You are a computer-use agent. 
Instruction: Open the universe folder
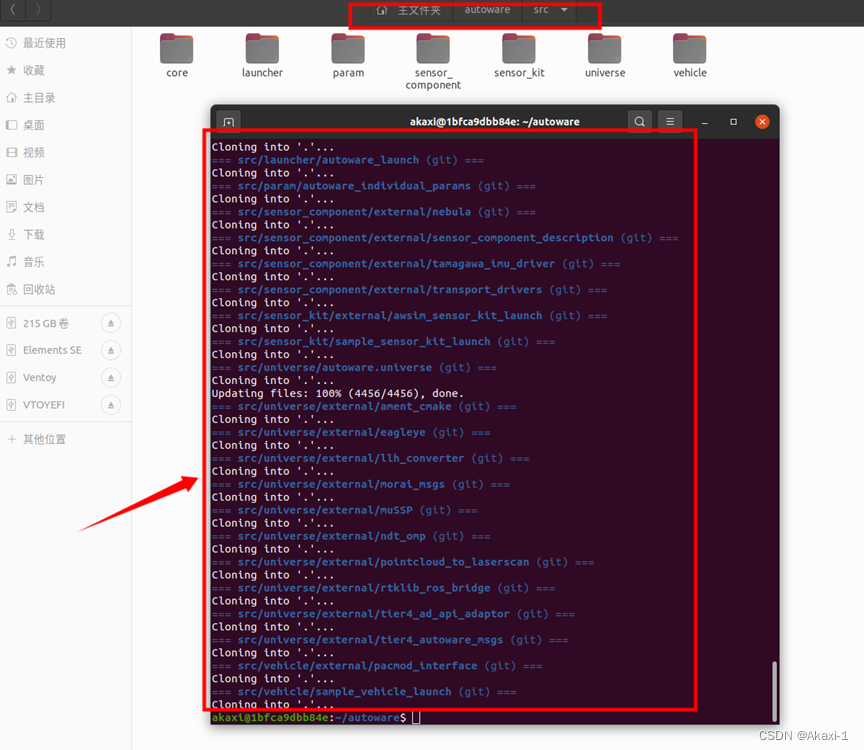click(x=605, y=55)
